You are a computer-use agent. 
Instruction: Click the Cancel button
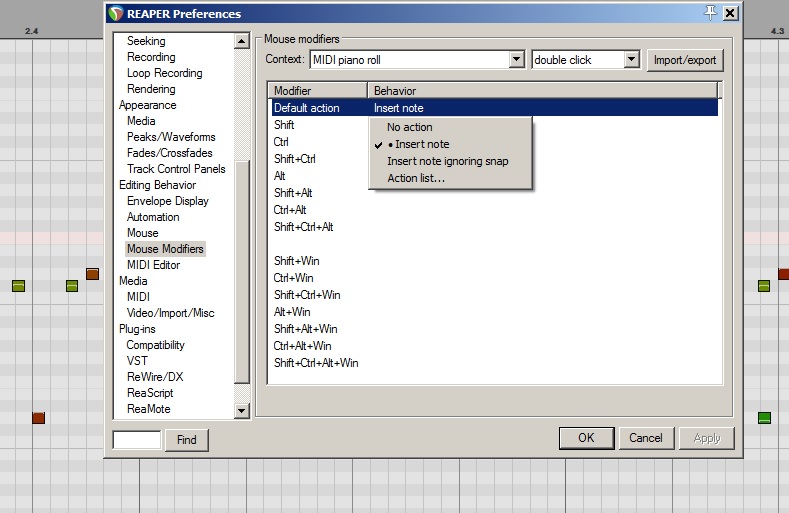646,438
